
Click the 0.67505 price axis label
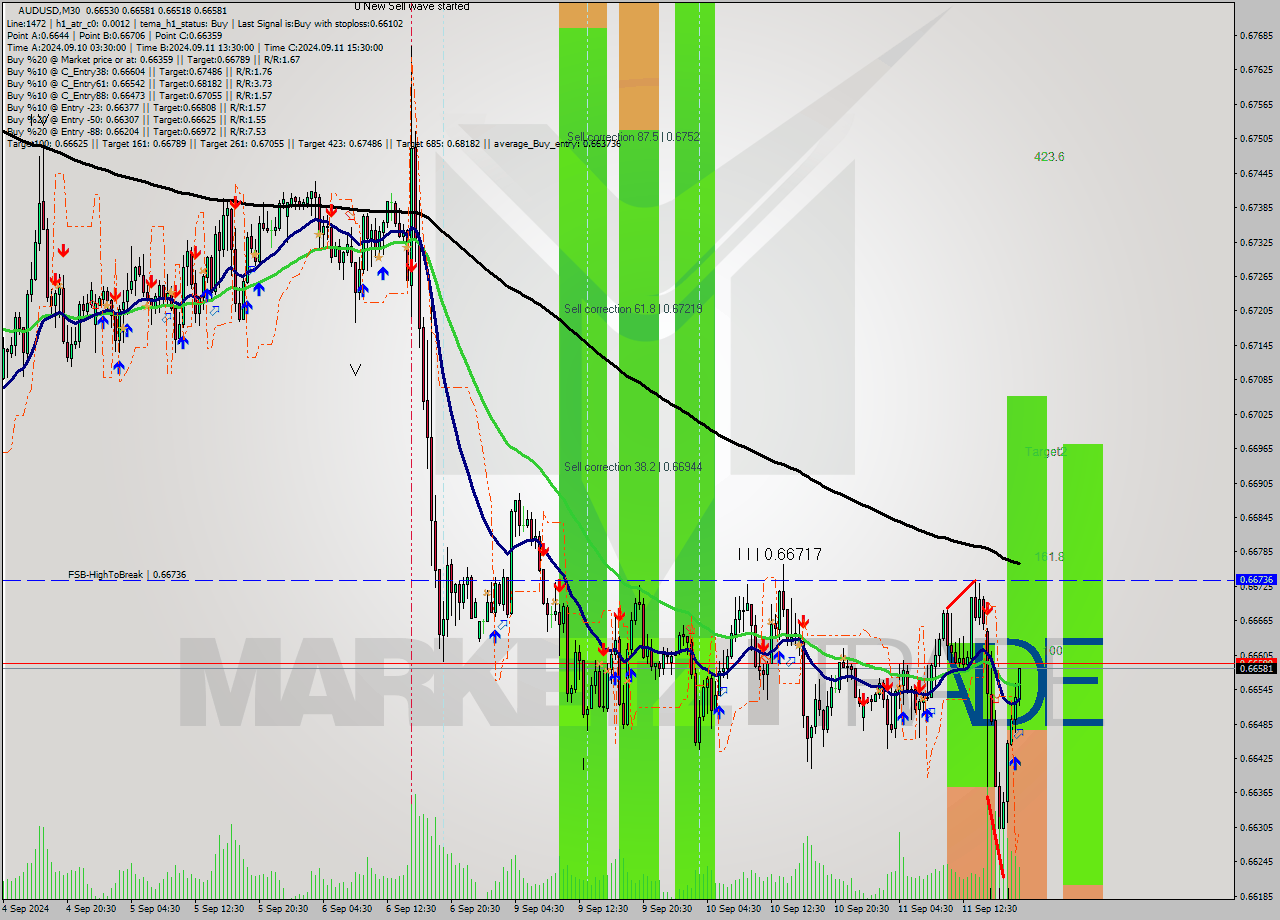pos(1256,139)
